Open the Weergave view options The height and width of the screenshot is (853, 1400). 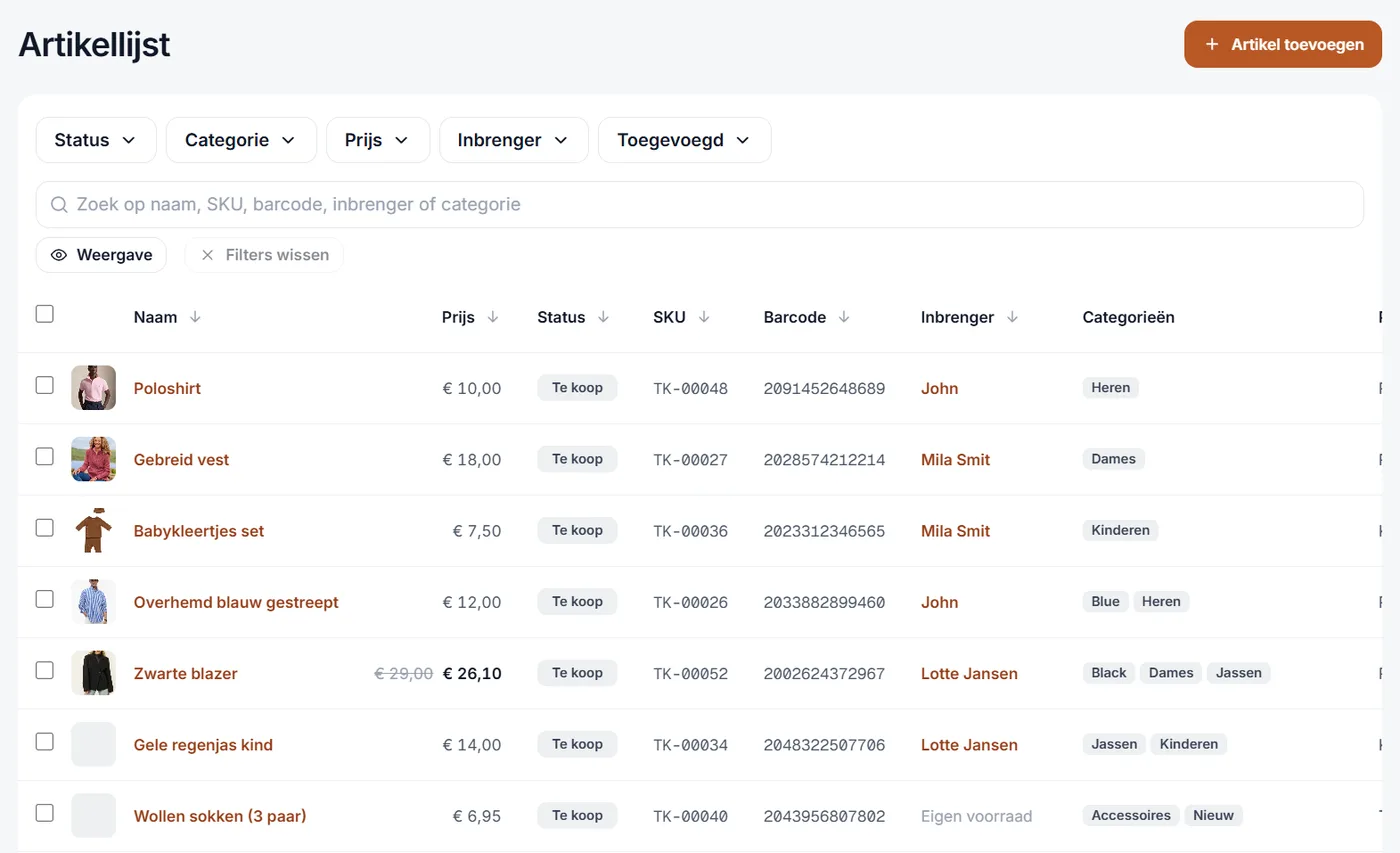tap(101, 255)
